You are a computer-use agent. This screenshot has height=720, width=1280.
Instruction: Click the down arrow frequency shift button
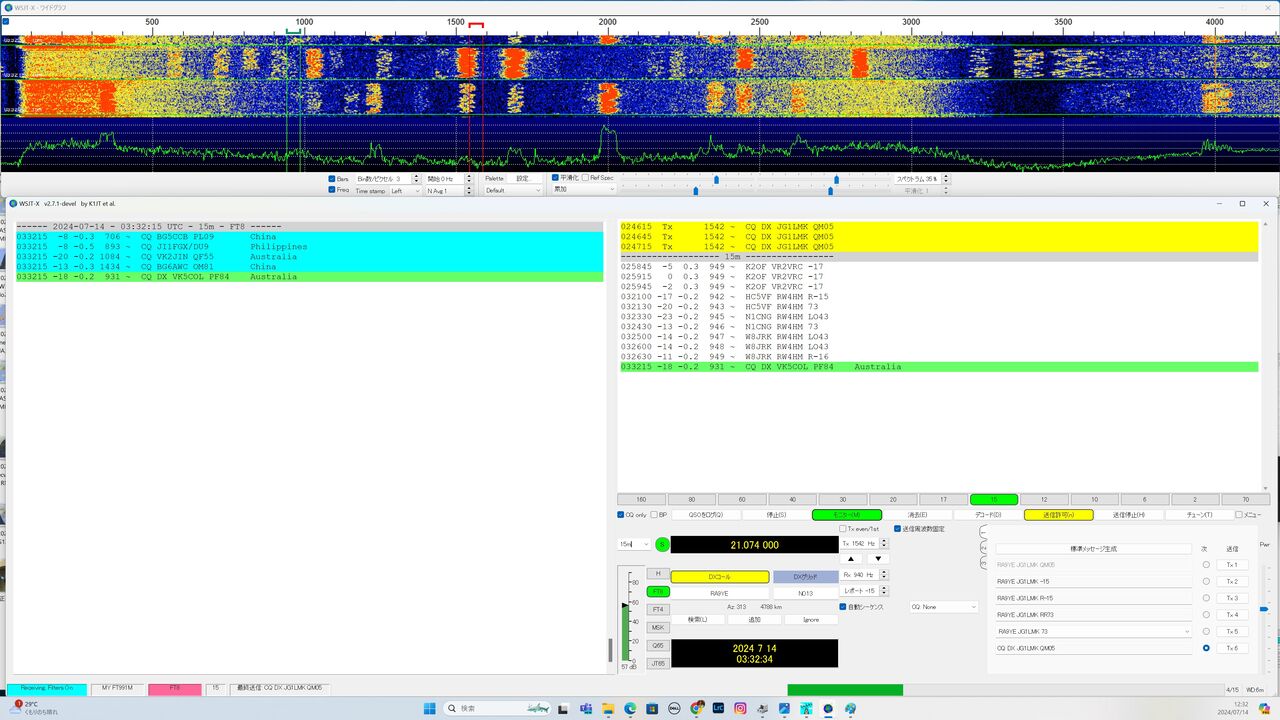click(x=878, y=558)
